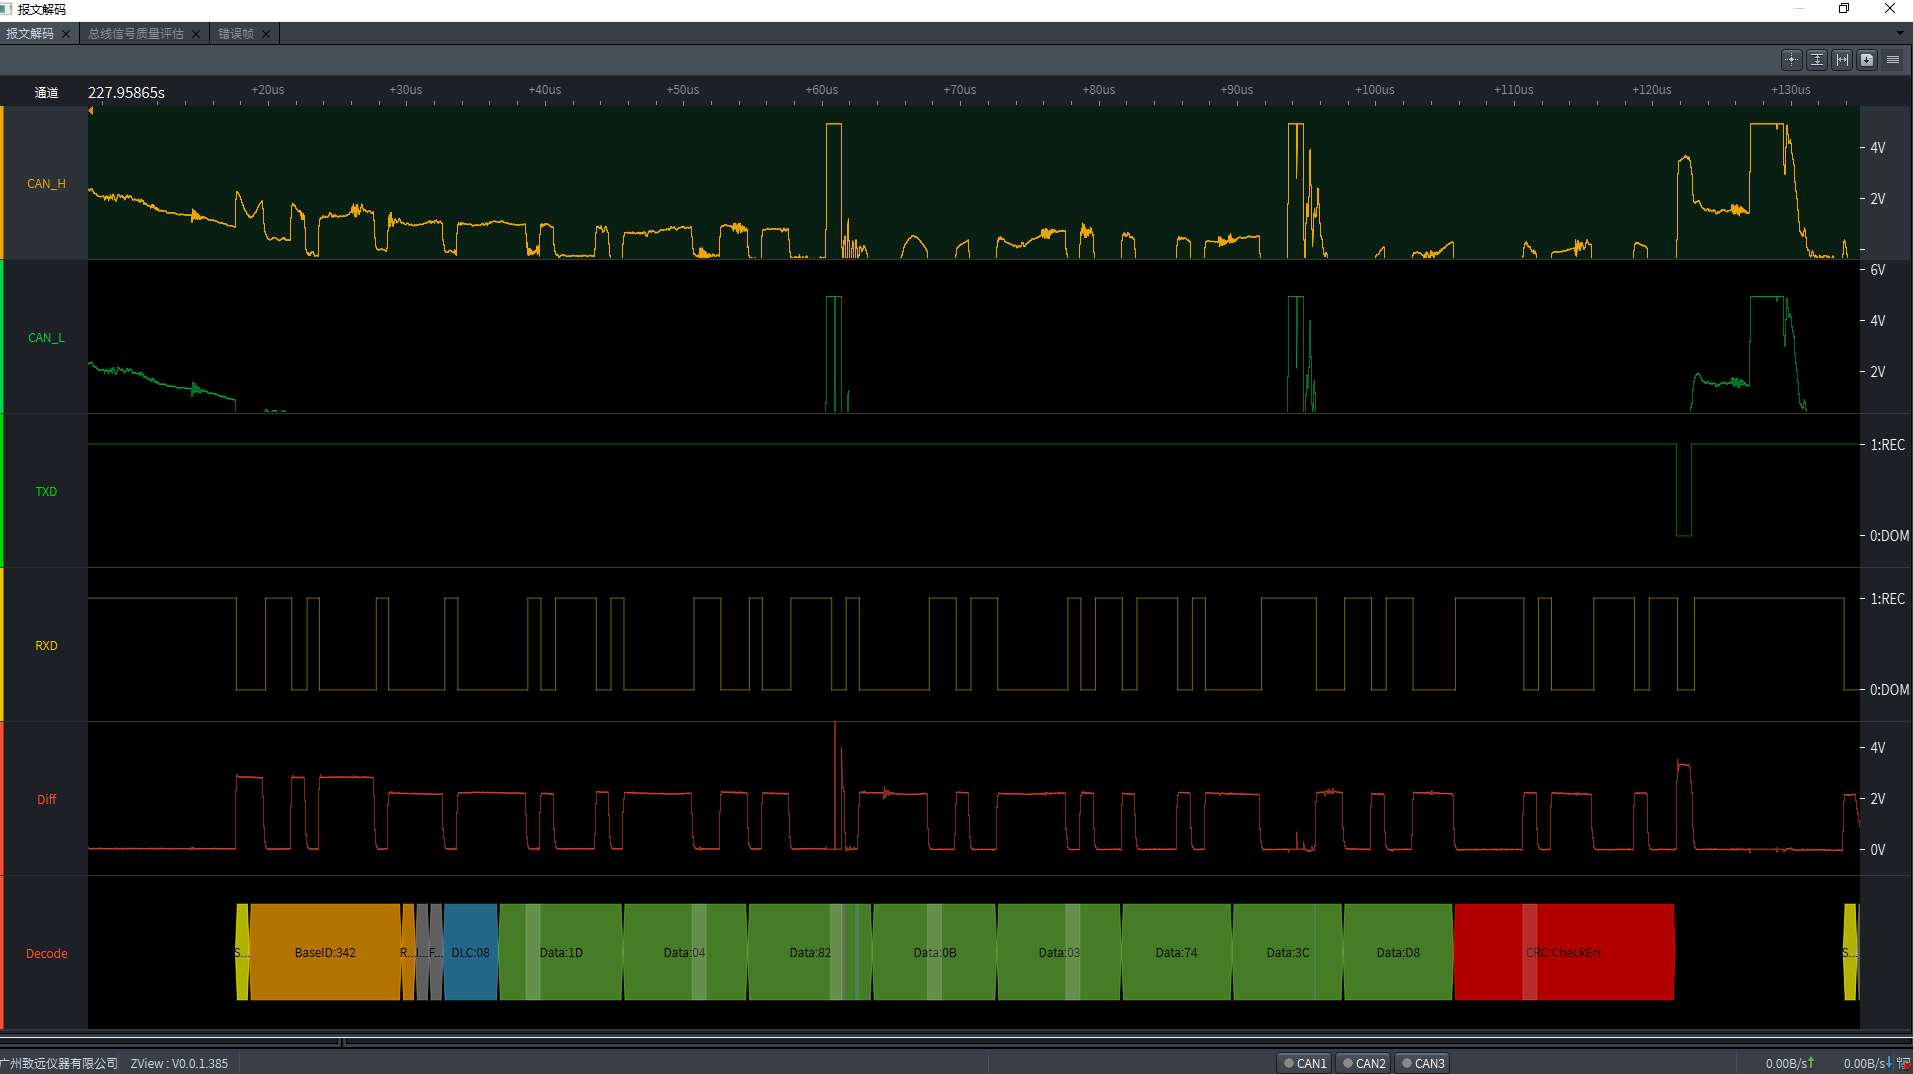The width and height of the screenshot is (1913, 1074).
Task: Click the horizontal fit width tool
Action: [1842, 60]
